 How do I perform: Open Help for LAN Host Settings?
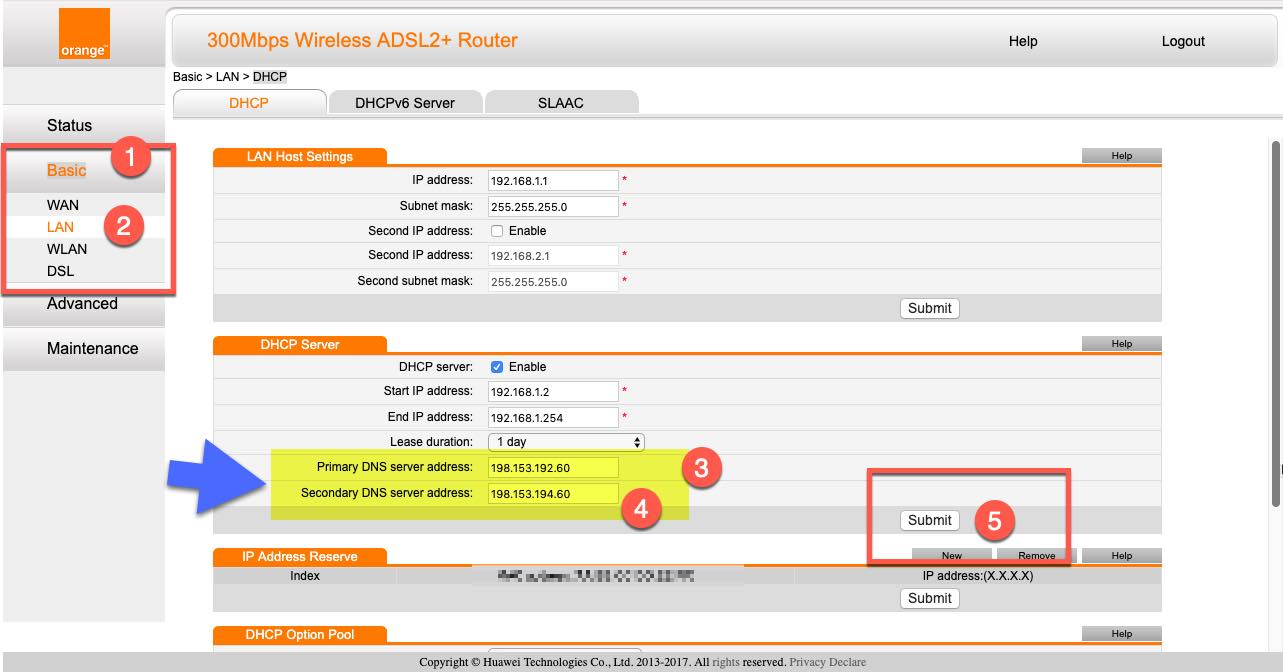(1122, 156)
